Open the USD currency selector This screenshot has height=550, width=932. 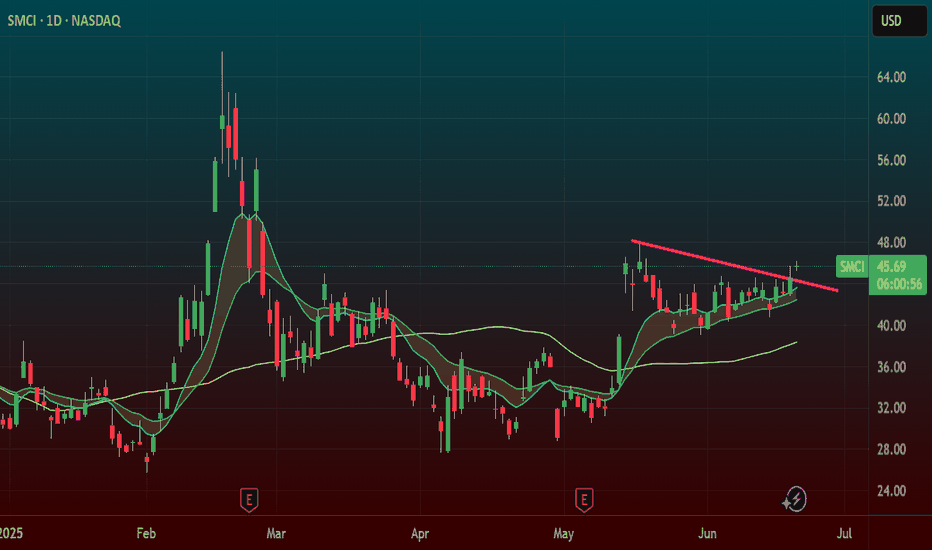pos(899,21)
